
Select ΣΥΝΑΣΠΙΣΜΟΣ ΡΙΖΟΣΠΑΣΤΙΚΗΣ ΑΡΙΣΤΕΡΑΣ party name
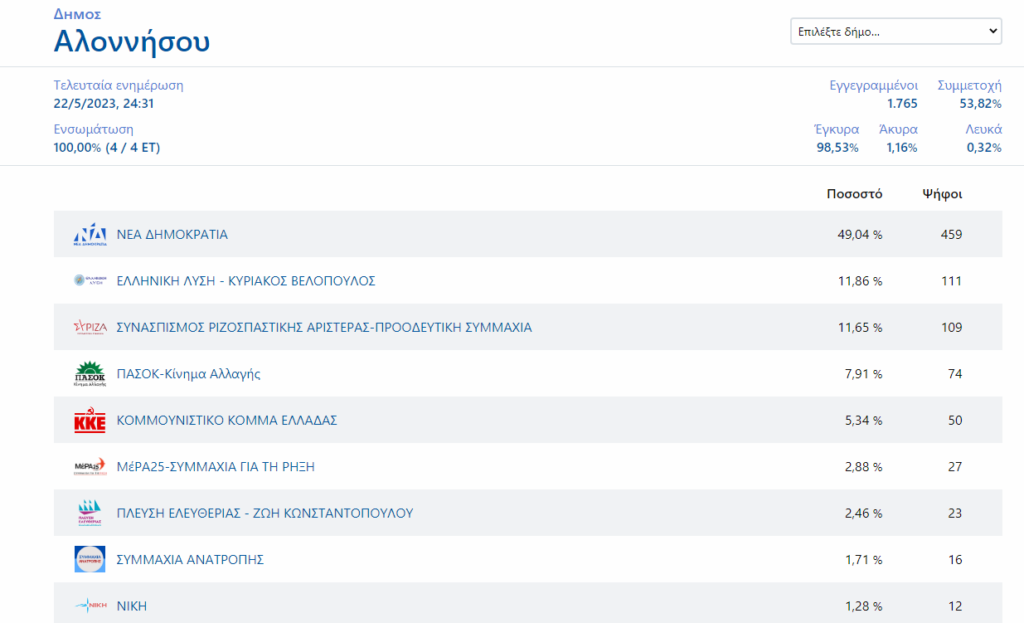pos(324,327)
